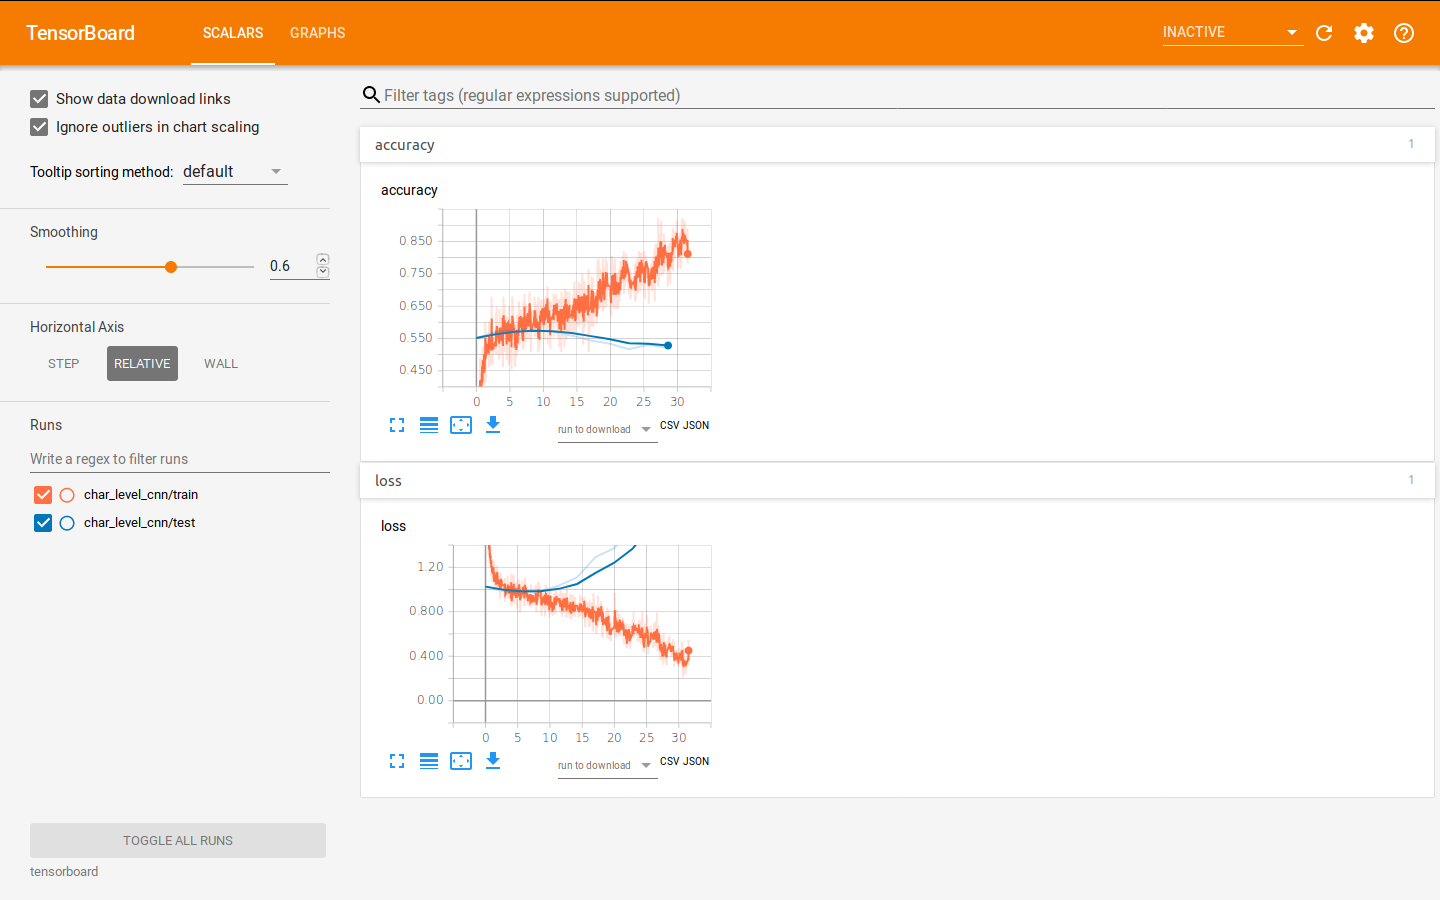The image size is (1440, 900).
Task: Open Tooltip sorting method dropdown
Action: point(235,172)
